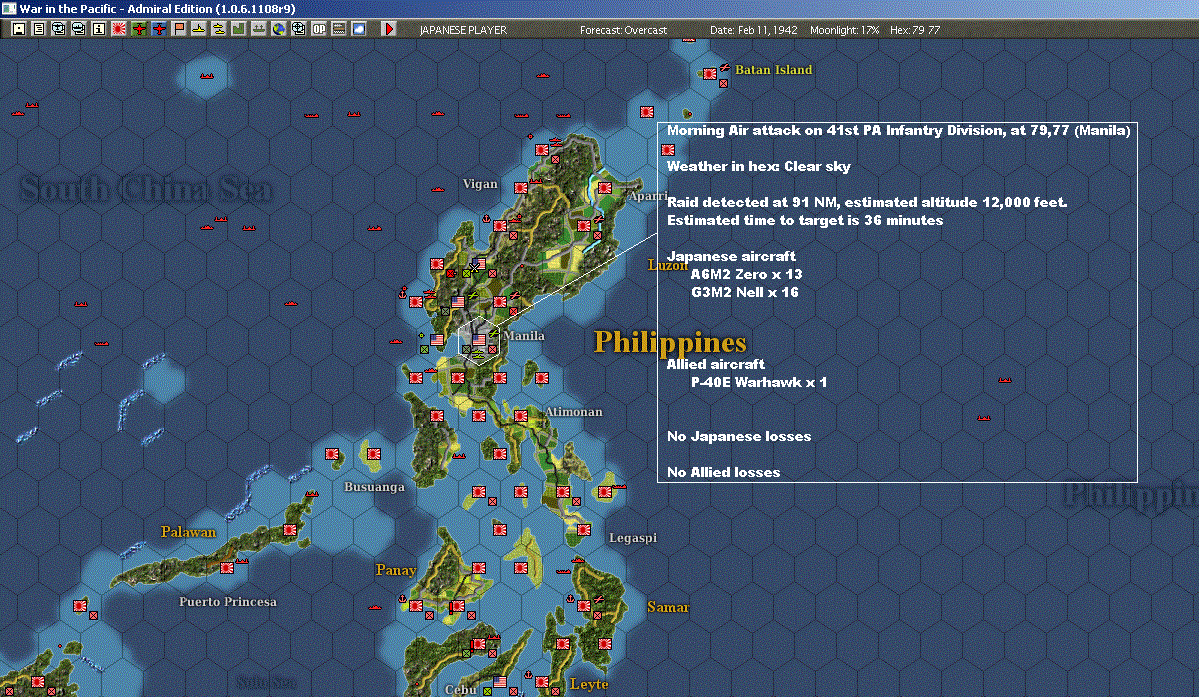
Task: Click the 'P-40E Warhawk x 1' report line
Action: 759,382
